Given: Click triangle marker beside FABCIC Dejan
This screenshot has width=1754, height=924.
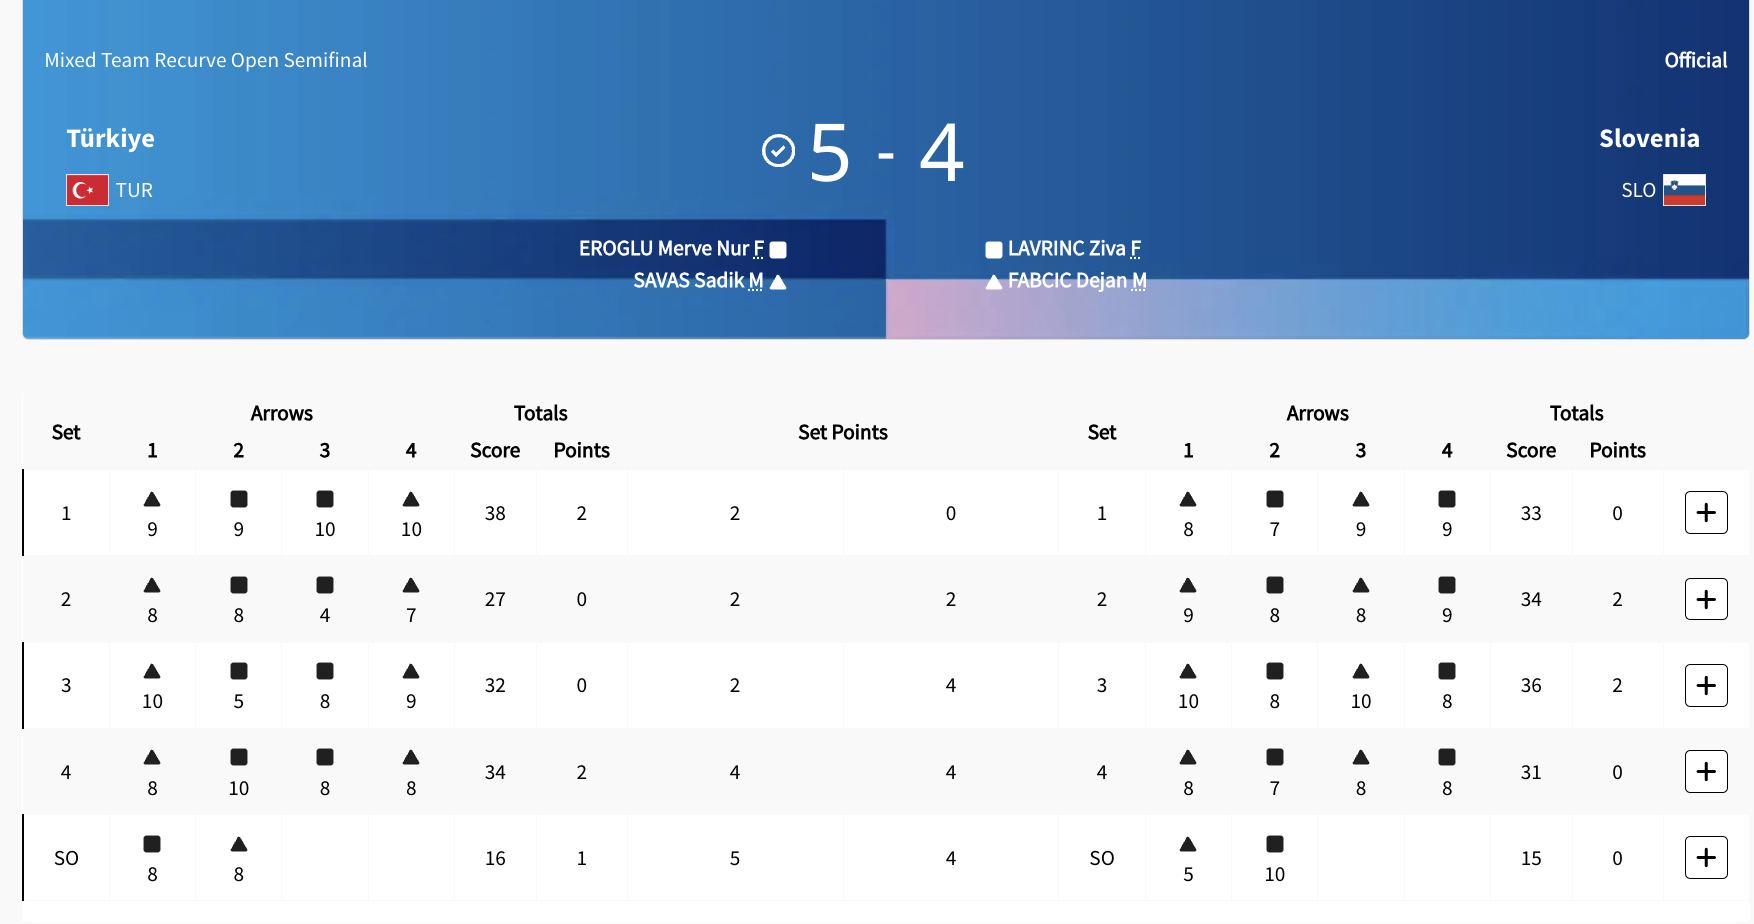Looking at the screenshot, I should tap(993, 282).
